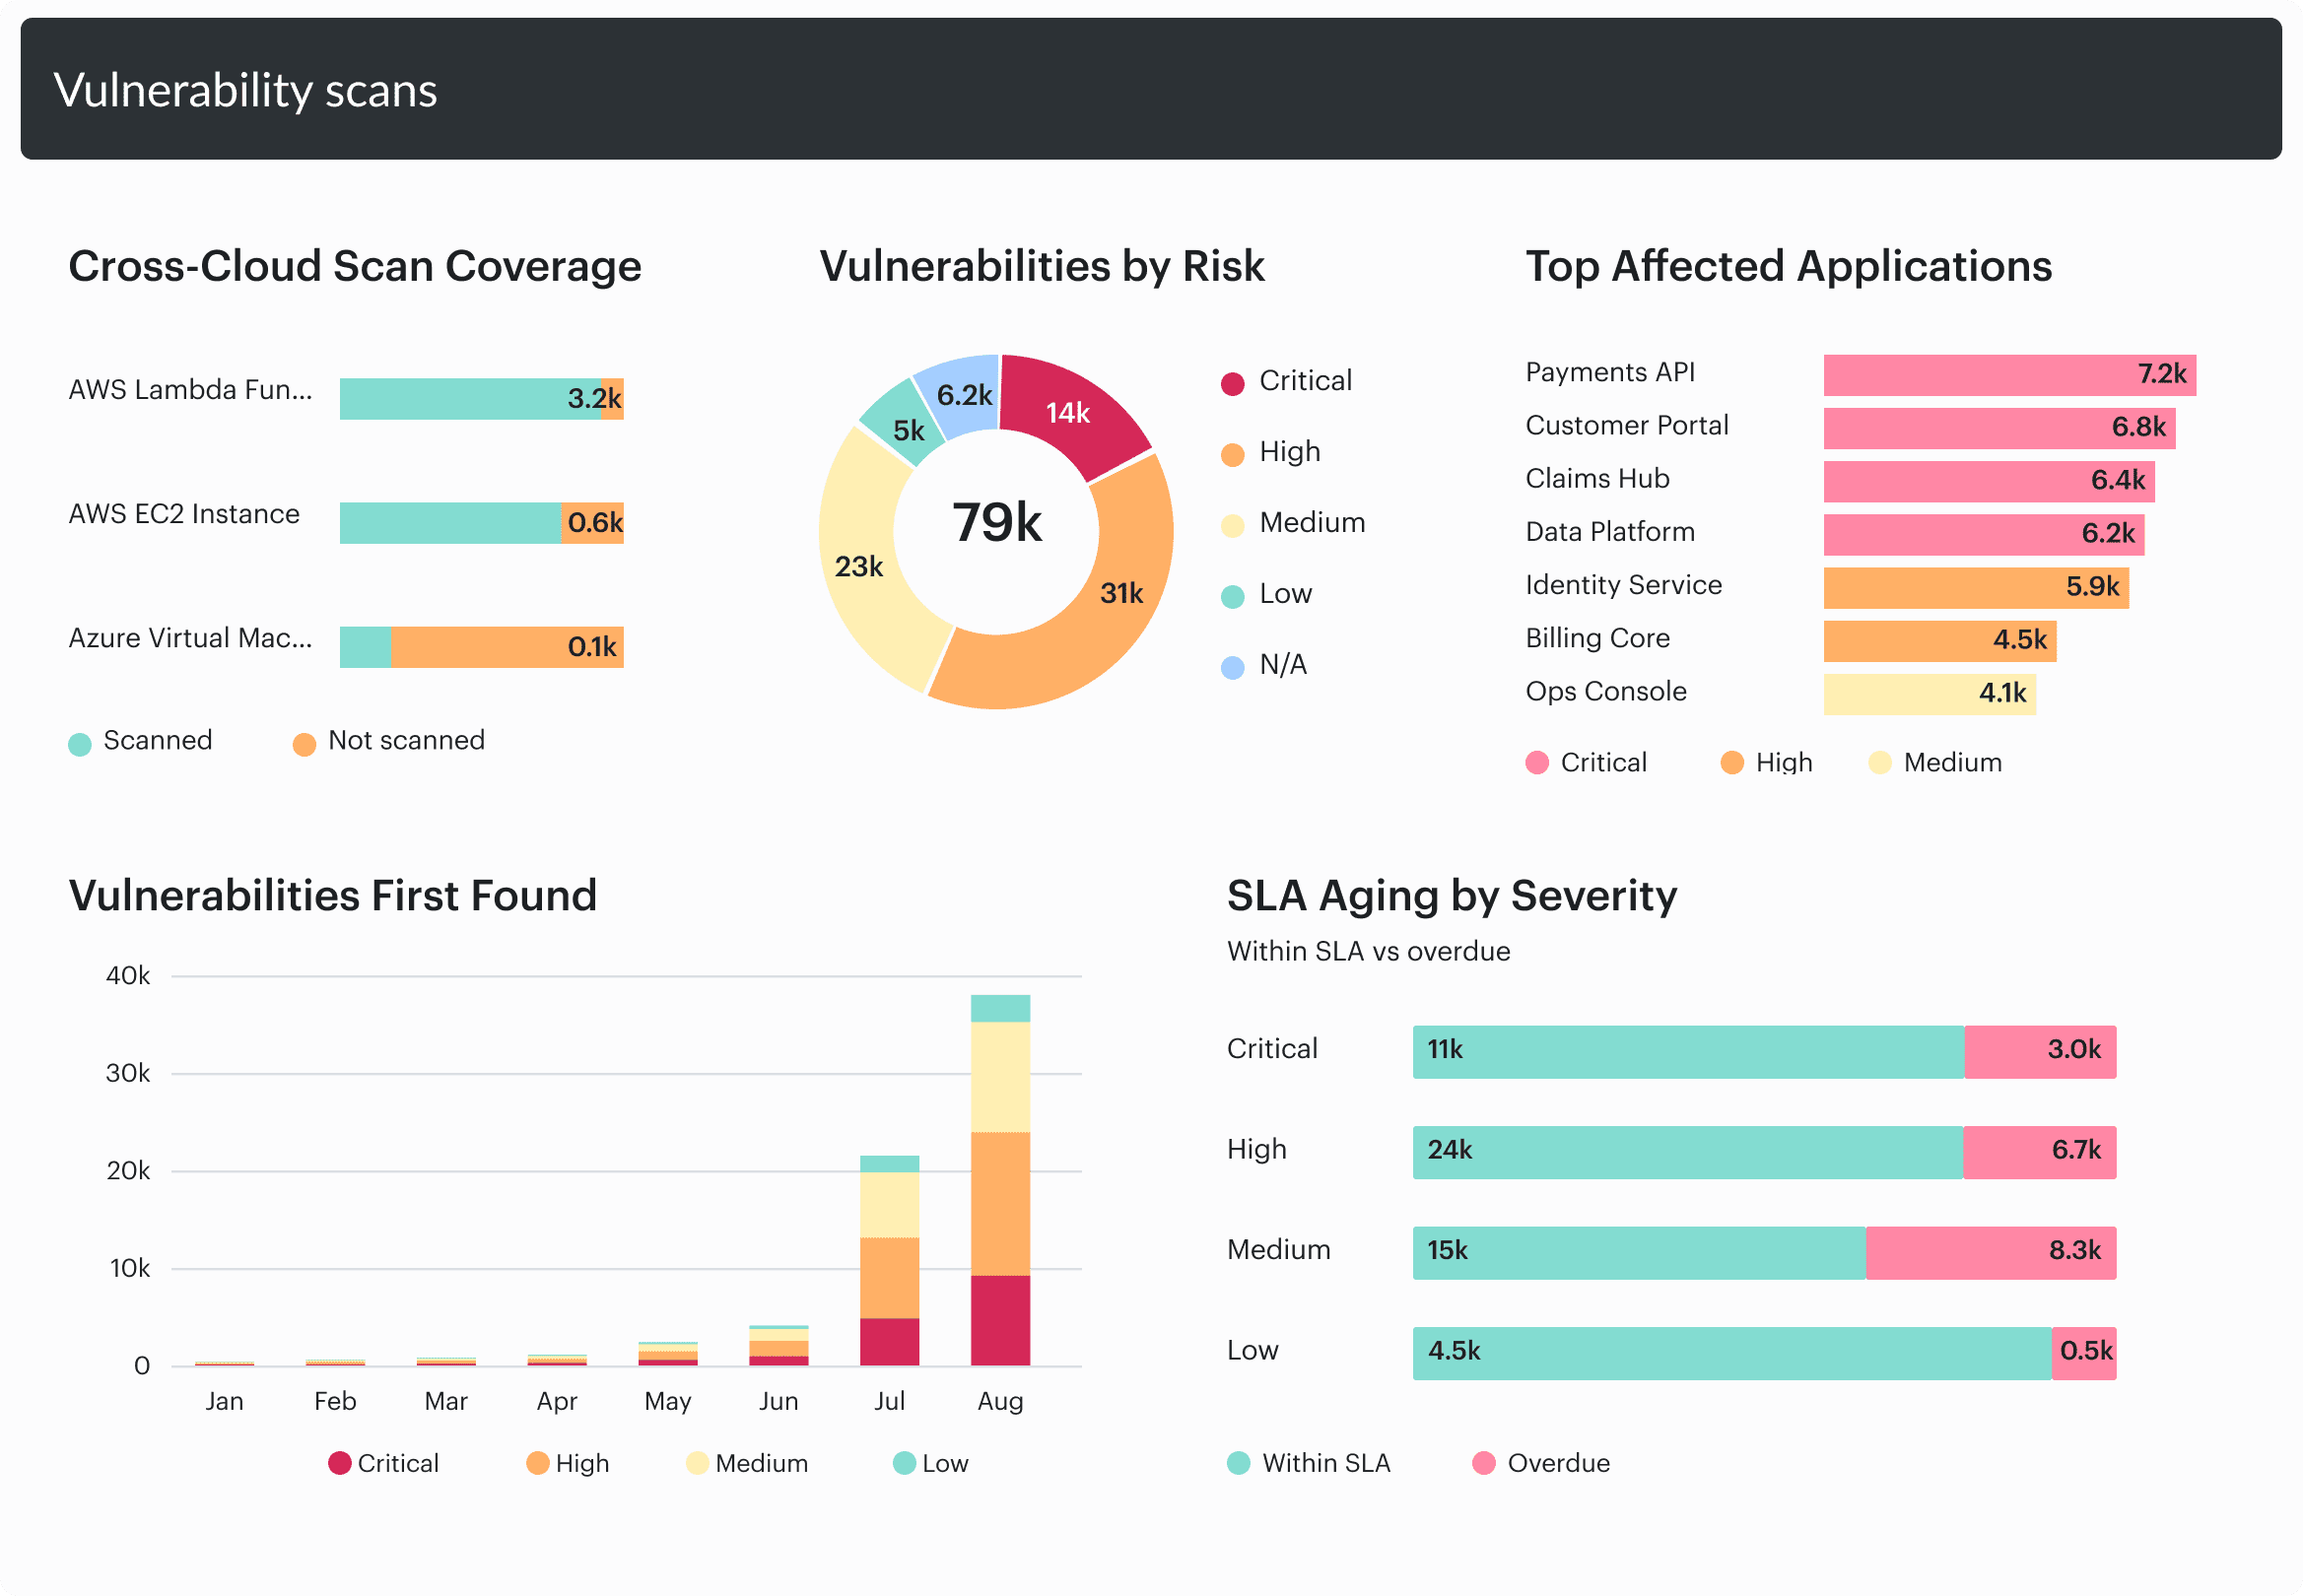Click the Critical within-SLA 11k segment
2303x1596 pixels.
tap(1688, 1052)
